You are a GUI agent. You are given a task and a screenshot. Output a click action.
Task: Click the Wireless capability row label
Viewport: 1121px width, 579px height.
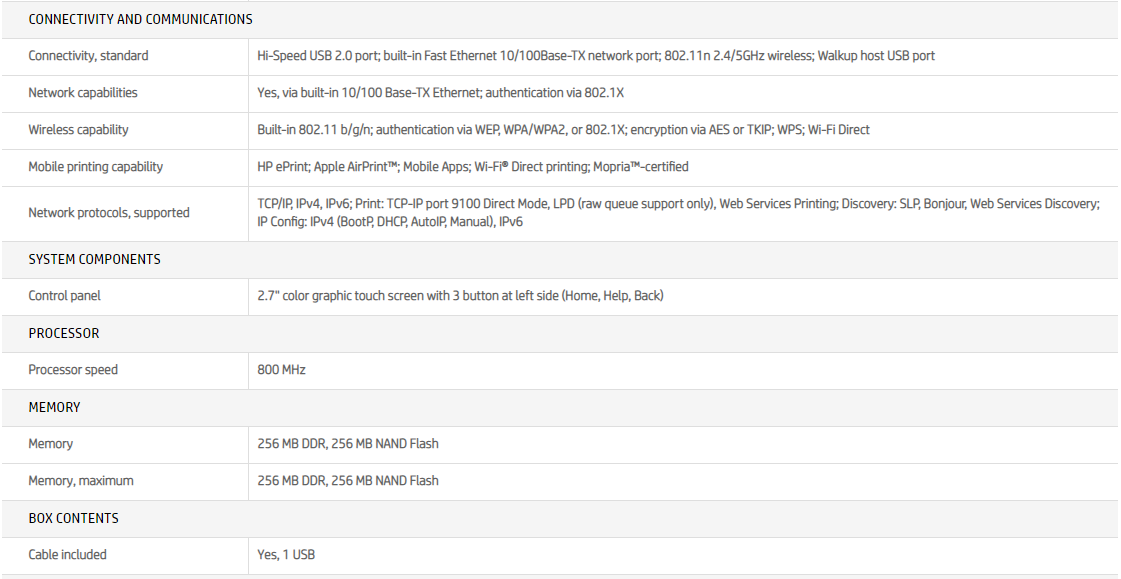pyautogui.click(x=78, y=130)
